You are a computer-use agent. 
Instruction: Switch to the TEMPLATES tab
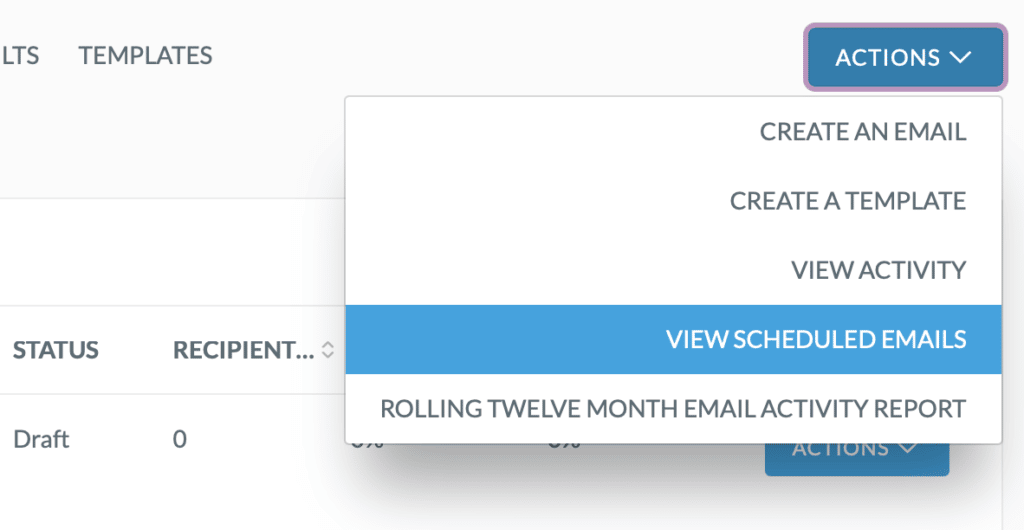click(x=146, y=55)
